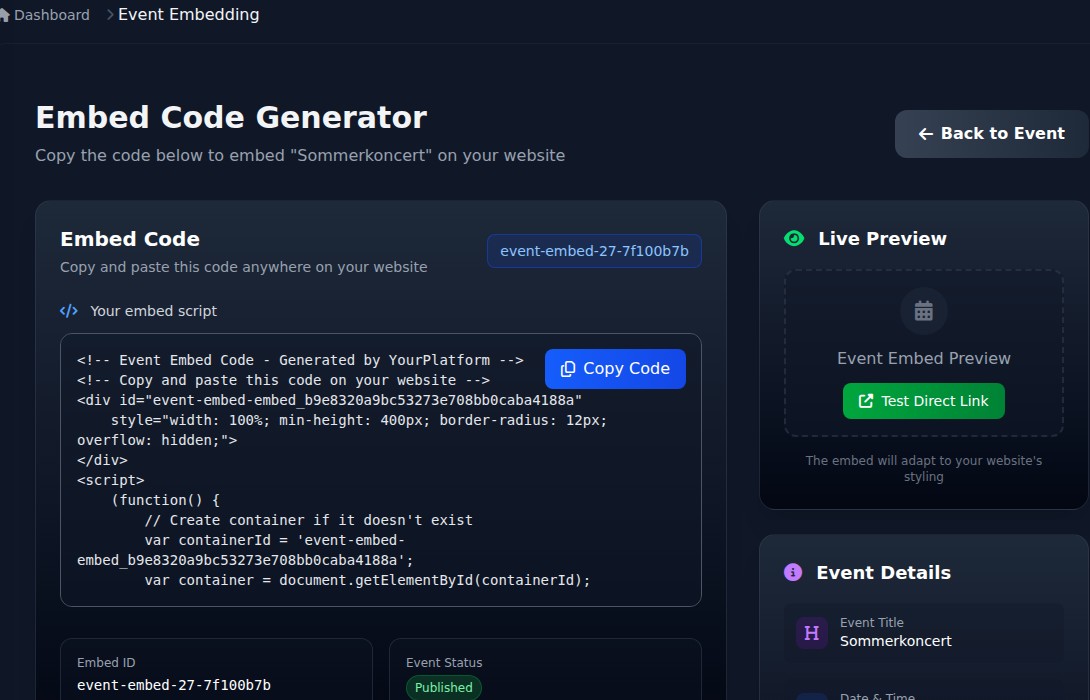Click the 'Event Status' label
1090x700 pixels.
click(444, 662)
